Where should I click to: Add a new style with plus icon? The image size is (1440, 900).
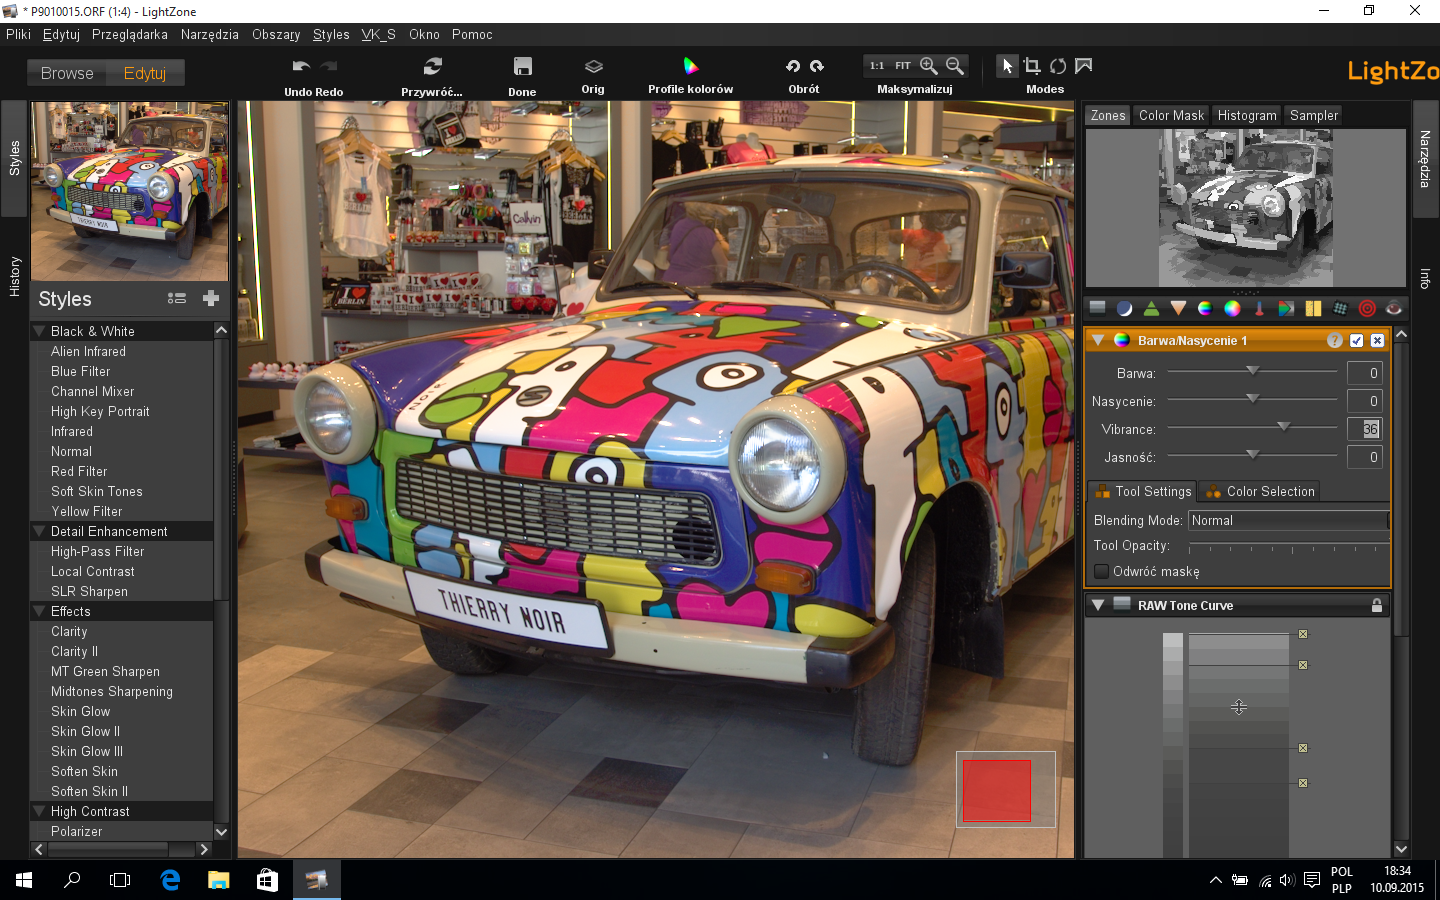[211, 298]
